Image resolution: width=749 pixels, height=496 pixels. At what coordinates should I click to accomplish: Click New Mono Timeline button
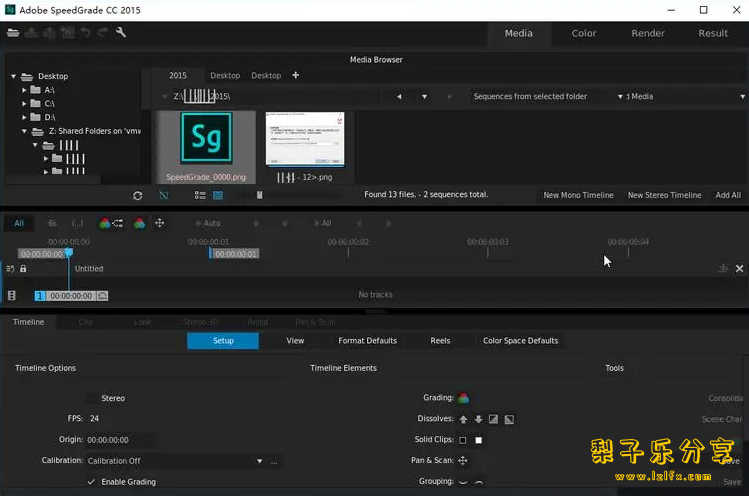tap(578, 195)
